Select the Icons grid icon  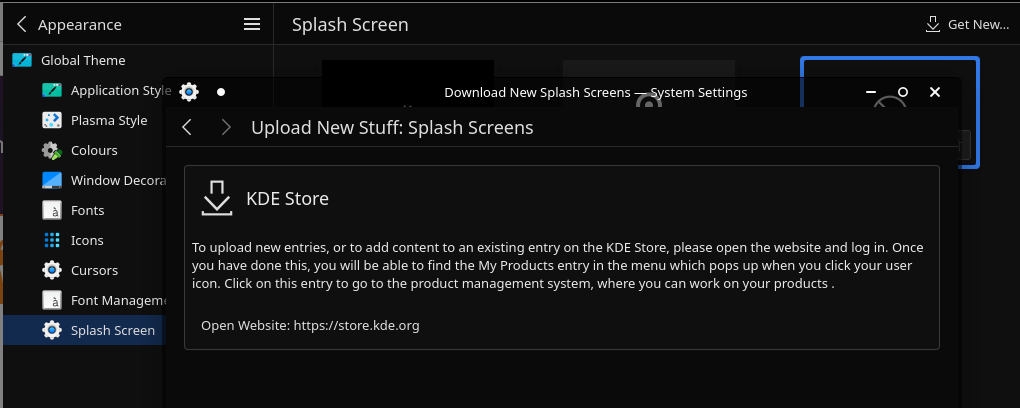point(51,240)
